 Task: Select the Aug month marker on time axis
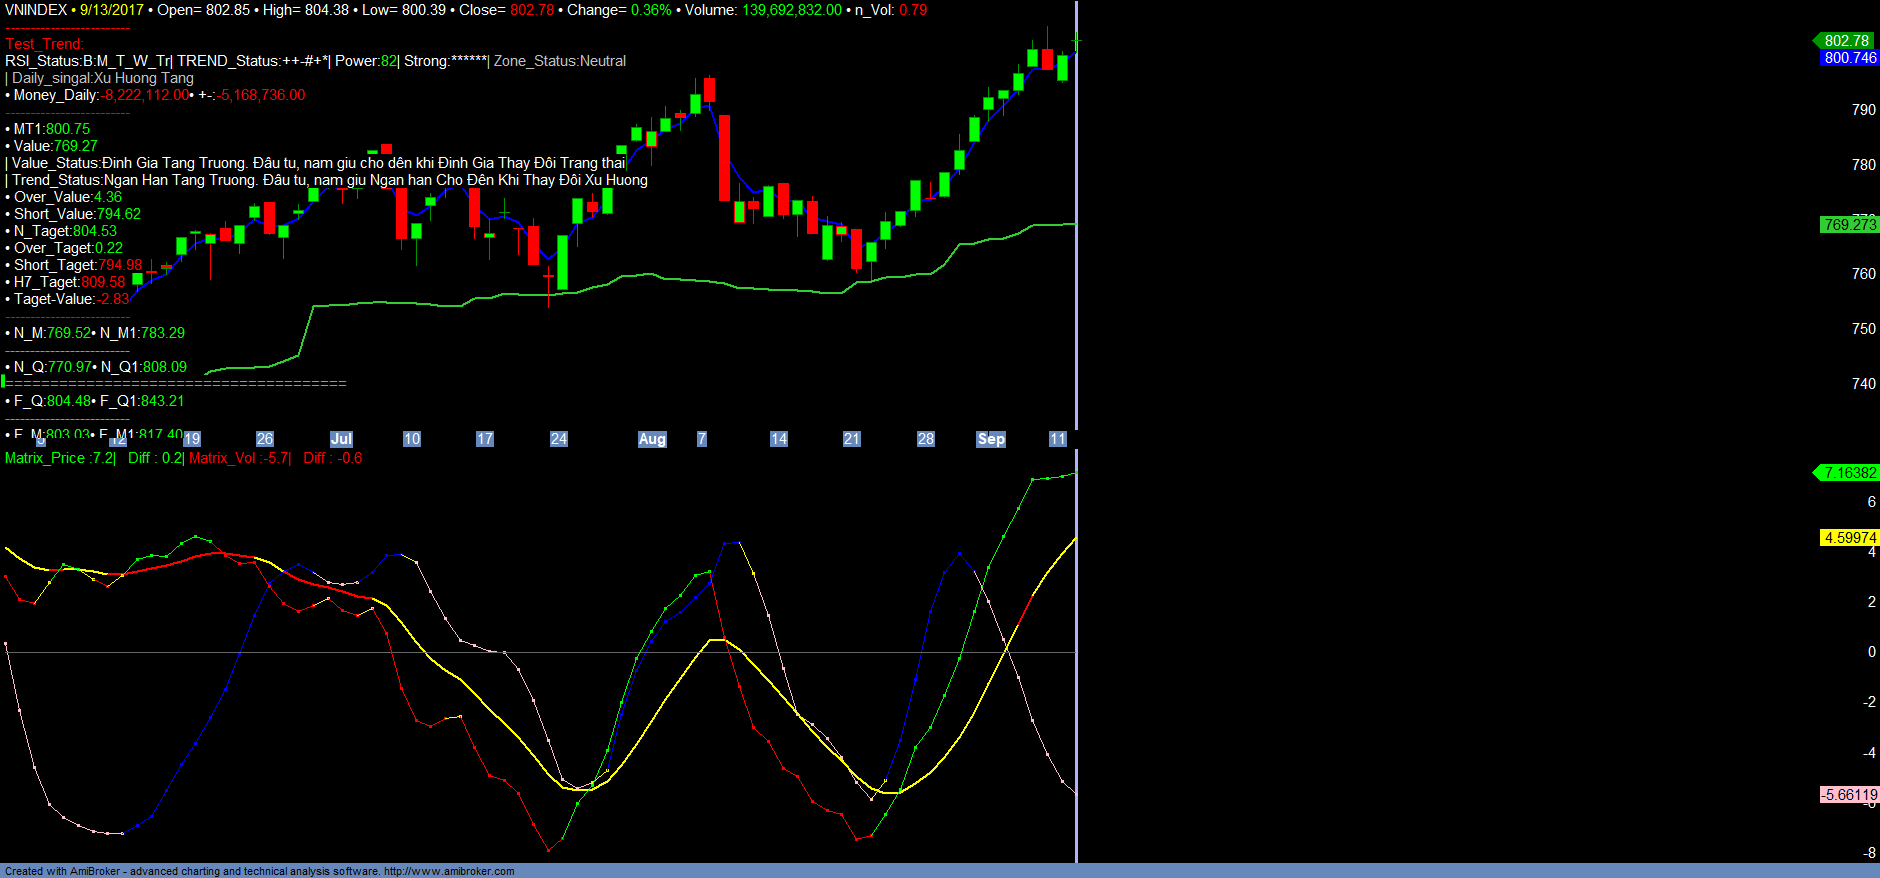tap(652, 439)
